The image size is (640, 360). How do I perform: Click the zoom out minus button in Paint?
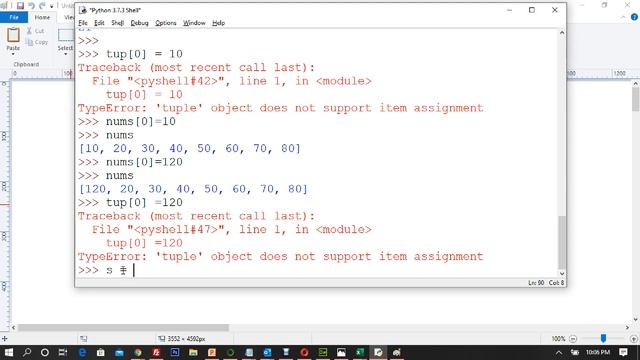click(573, 339)
